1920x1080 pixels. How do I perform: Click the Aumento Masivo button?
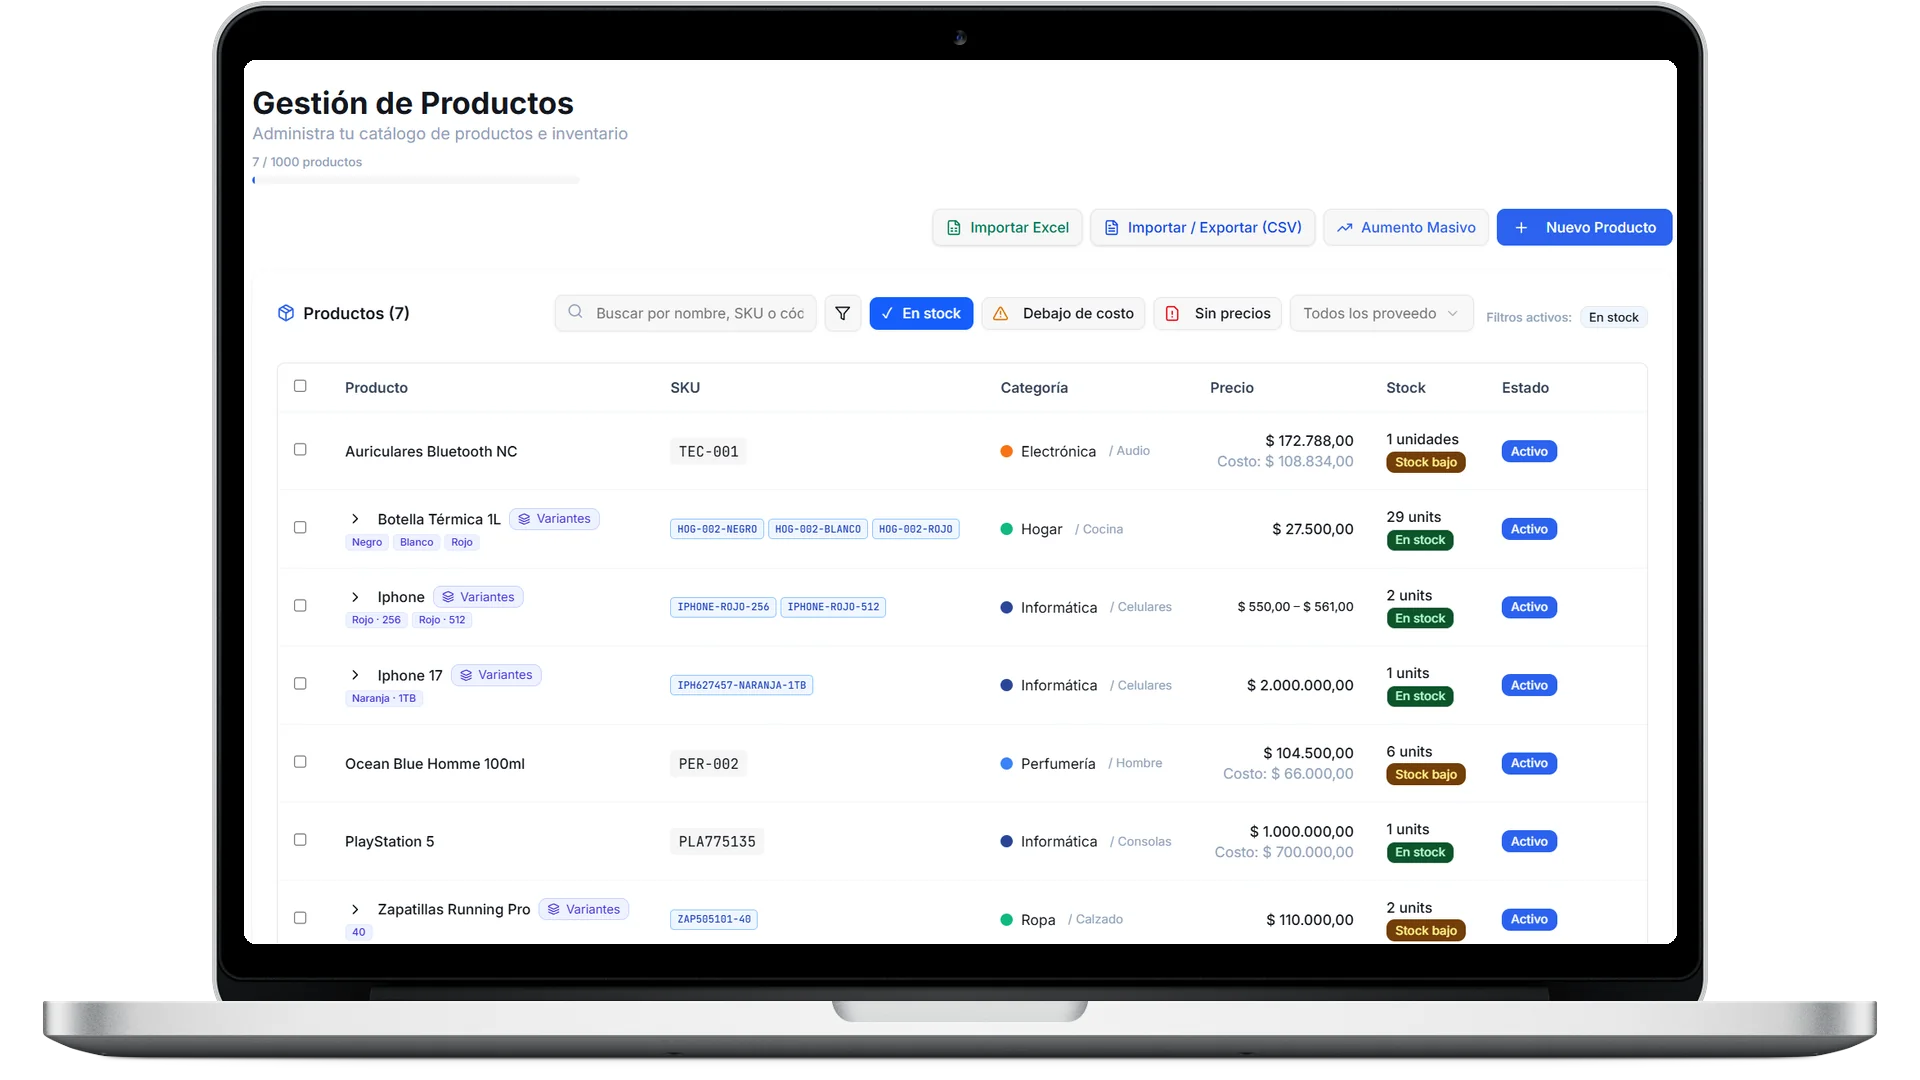click(1406, 228)
